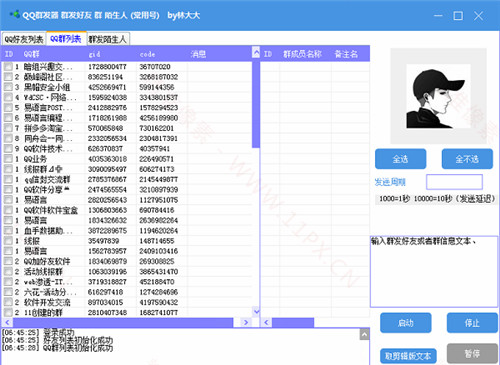The height and width of the screenshot is (365, 500).
Task: Focus the 发送周期 input field
Action: pos(454,182)
